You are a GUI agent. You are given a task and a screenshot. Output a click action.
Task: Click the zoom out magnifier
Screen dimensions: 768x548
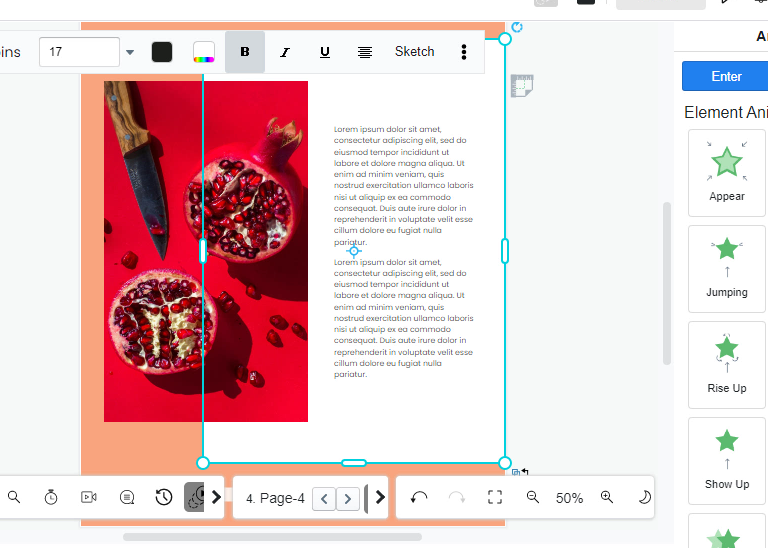tap(533, 497)
